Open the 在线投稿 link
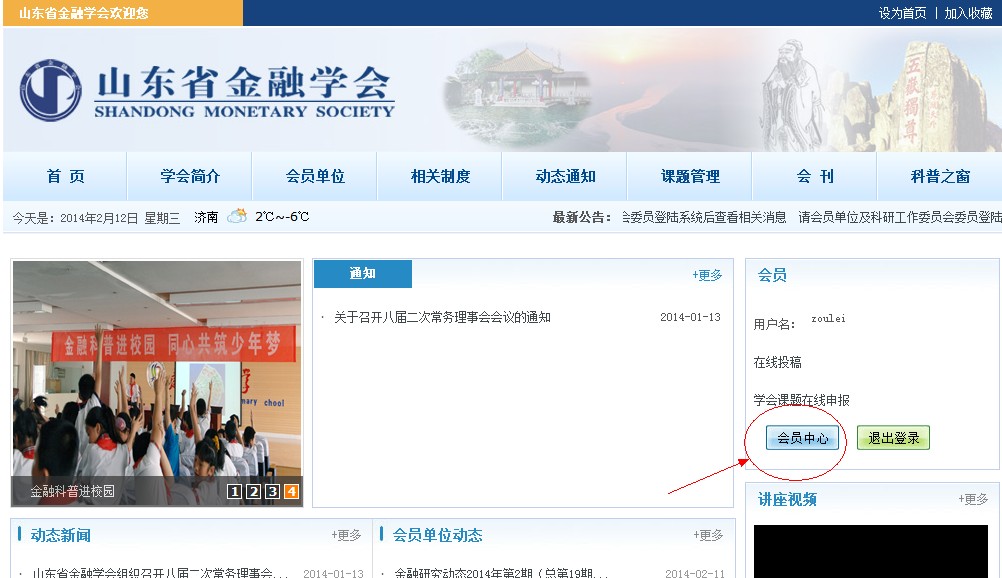The height and width of the screenshot is (578, 1002). point(777,363)
